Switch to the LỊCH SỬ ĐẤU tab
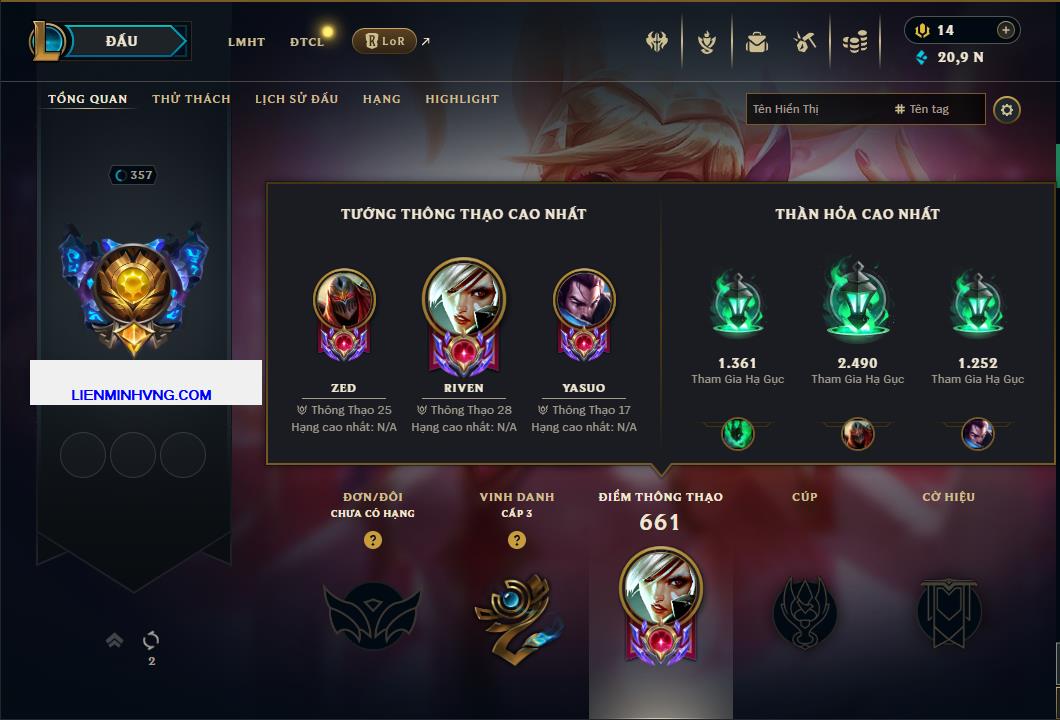1060x720 pixels. point(296,99)
